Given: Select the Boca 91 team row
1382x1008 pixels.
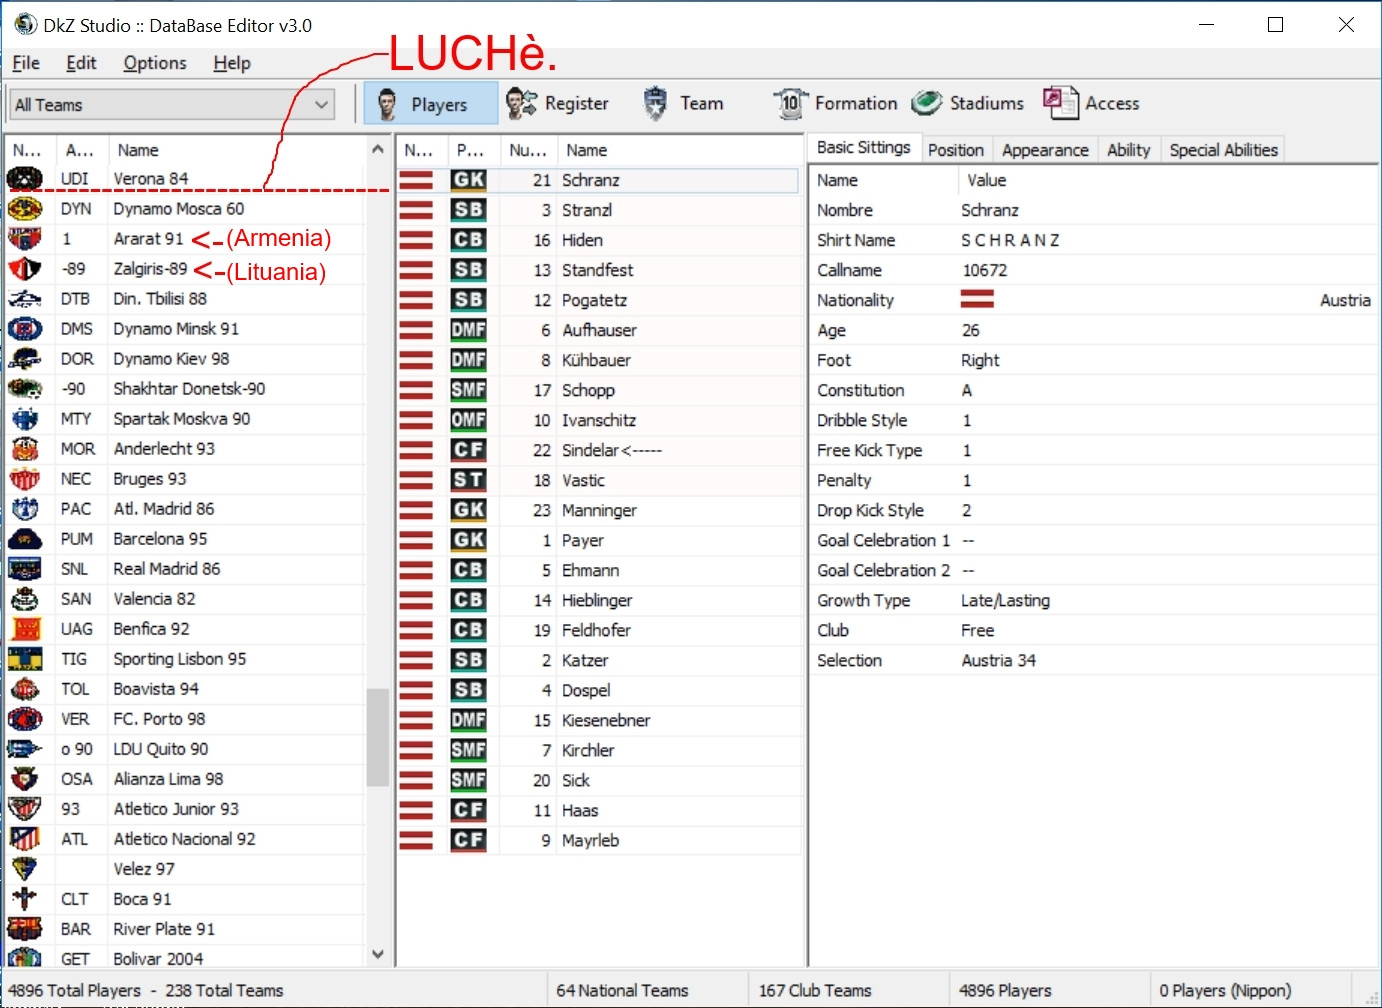Looking at the screenshot, I should [x=185, y=899].
